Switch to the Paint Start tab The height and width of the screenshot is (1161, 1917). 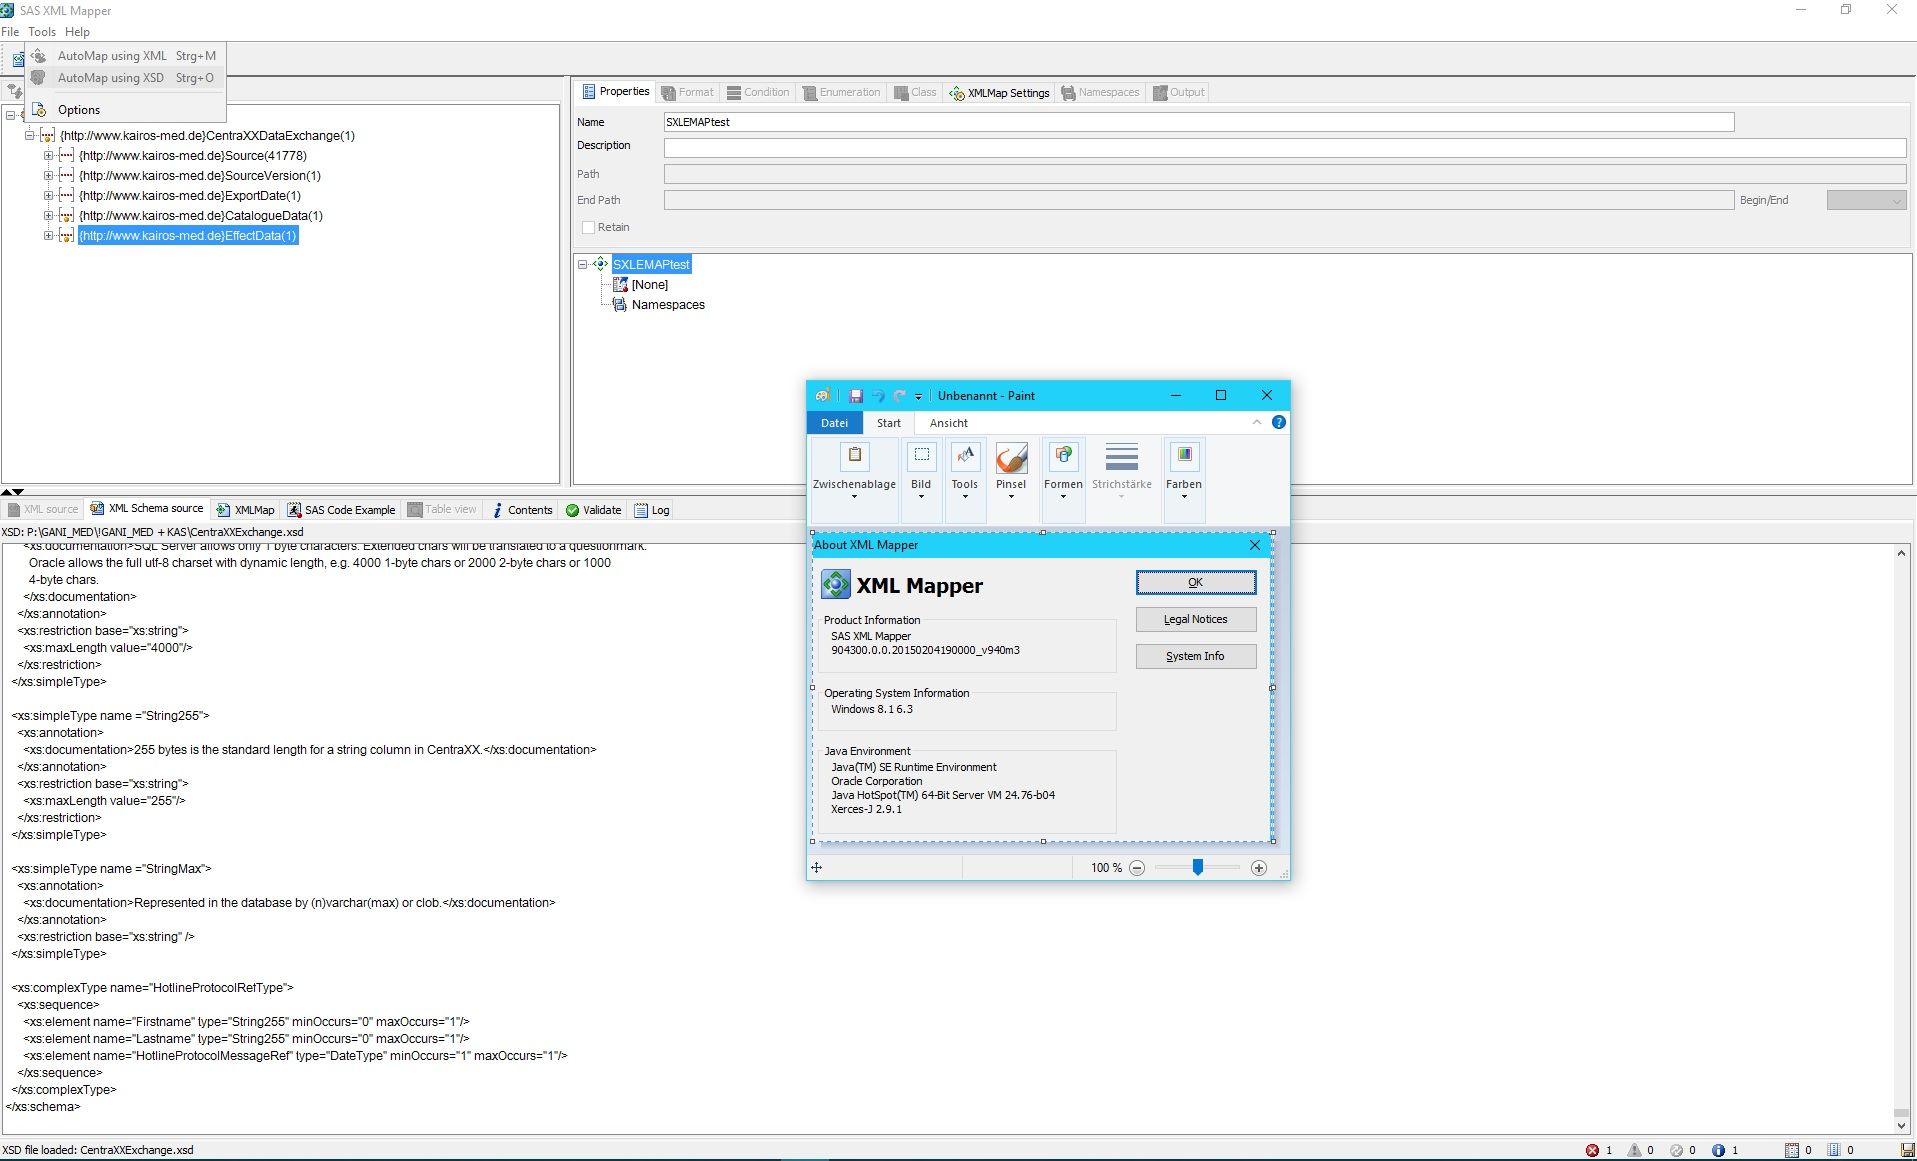click(x=889, y=423)
